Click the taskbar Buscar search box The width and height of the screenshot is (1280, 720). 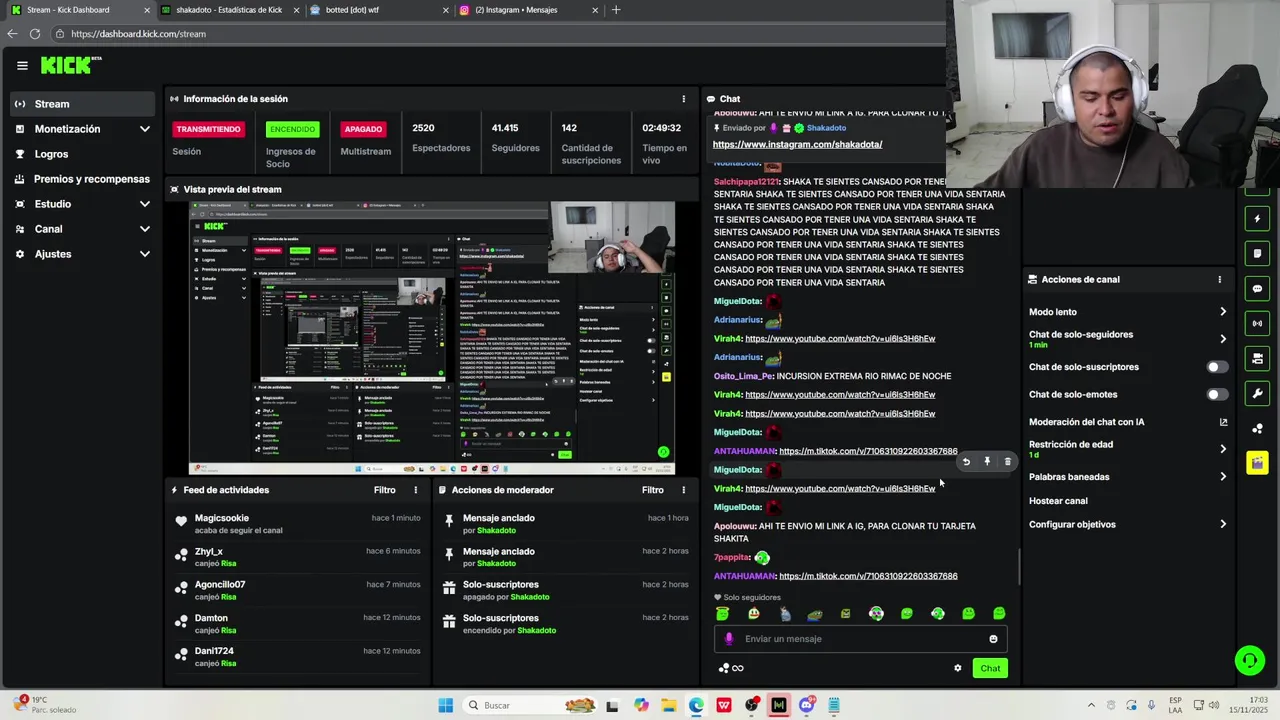pos(530,706)
